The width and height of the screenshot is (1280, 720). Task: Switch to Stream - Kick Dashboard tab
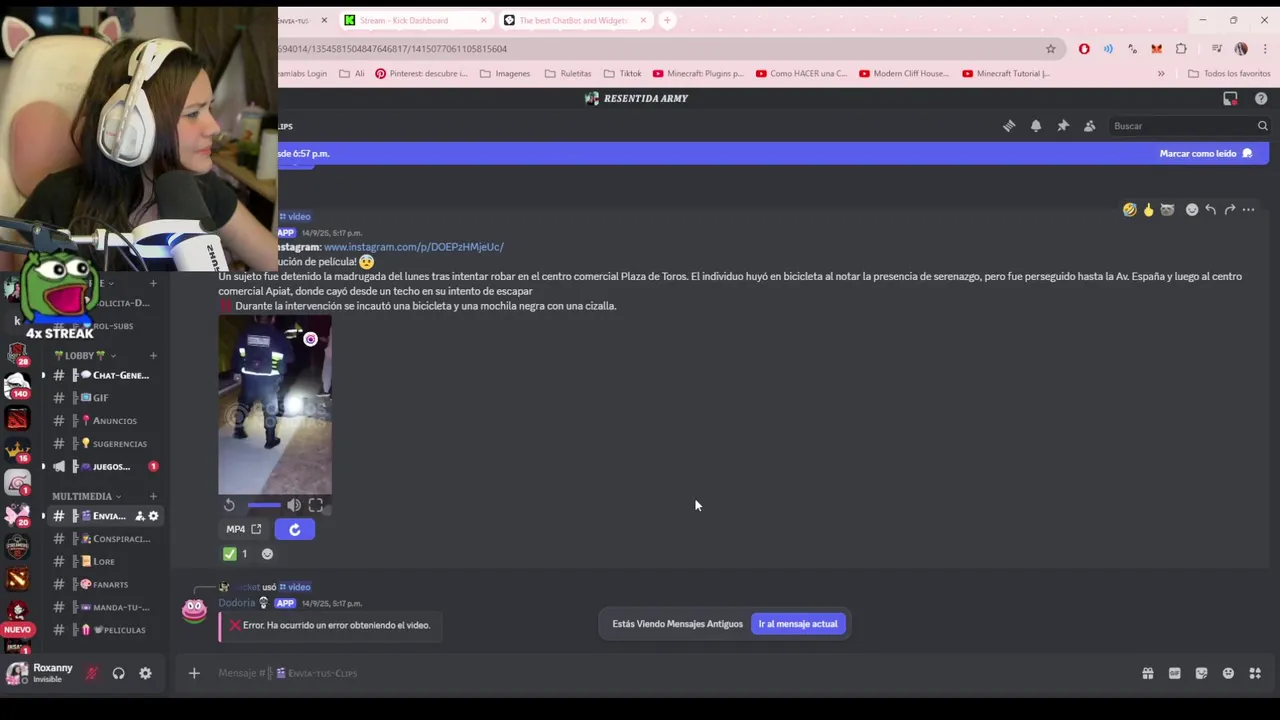coord(414,20)
